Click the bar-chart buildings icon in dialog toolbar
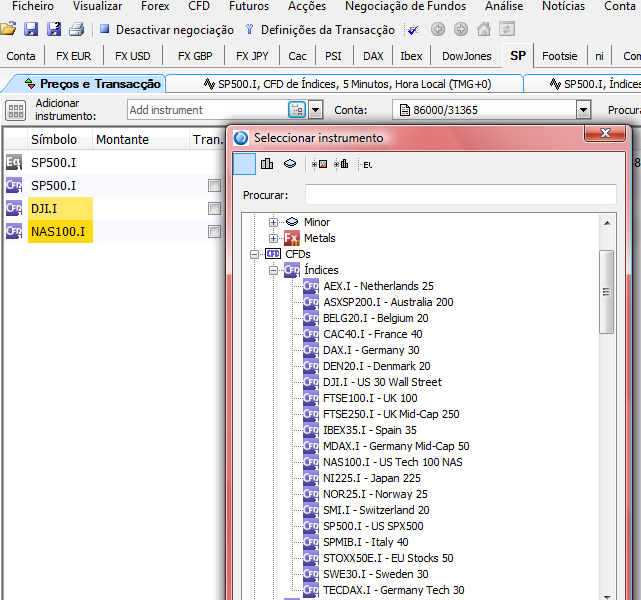The height and width of the screenshot is (600, 641). 267,164
